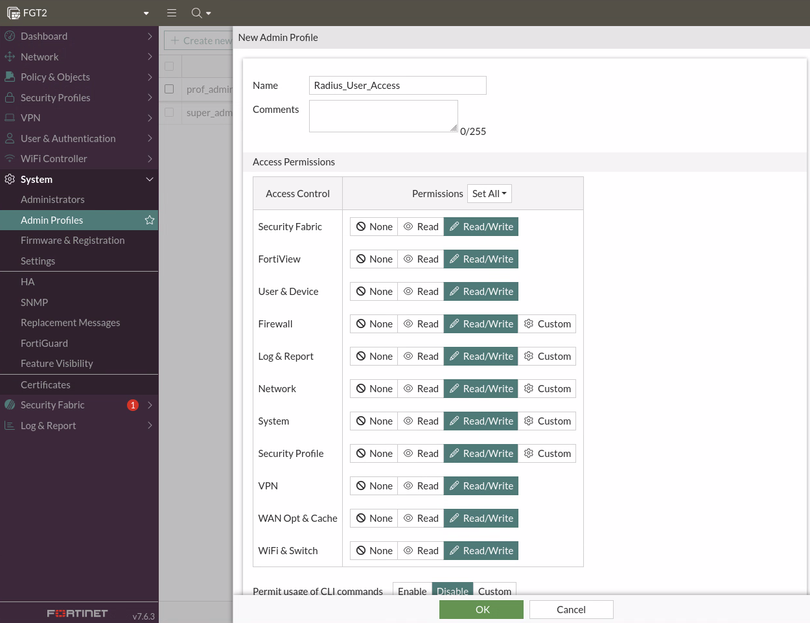Enable CLI commands usage
Screen dimensions: 810x623
(x=412, y=591)
